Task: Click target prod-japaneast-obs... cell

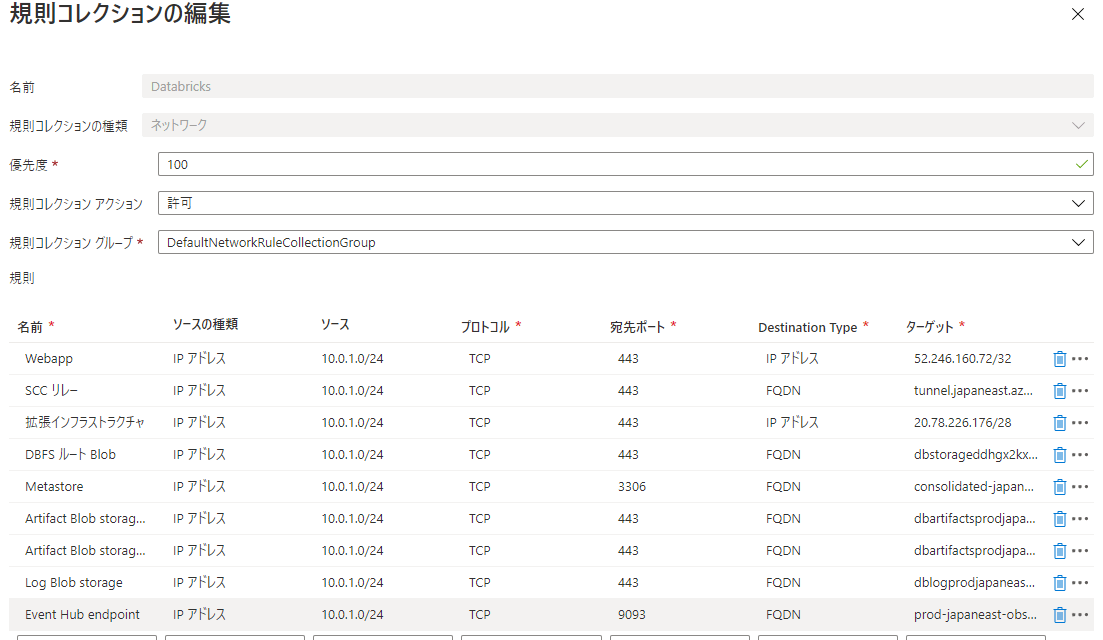Action: coord(975,615)
